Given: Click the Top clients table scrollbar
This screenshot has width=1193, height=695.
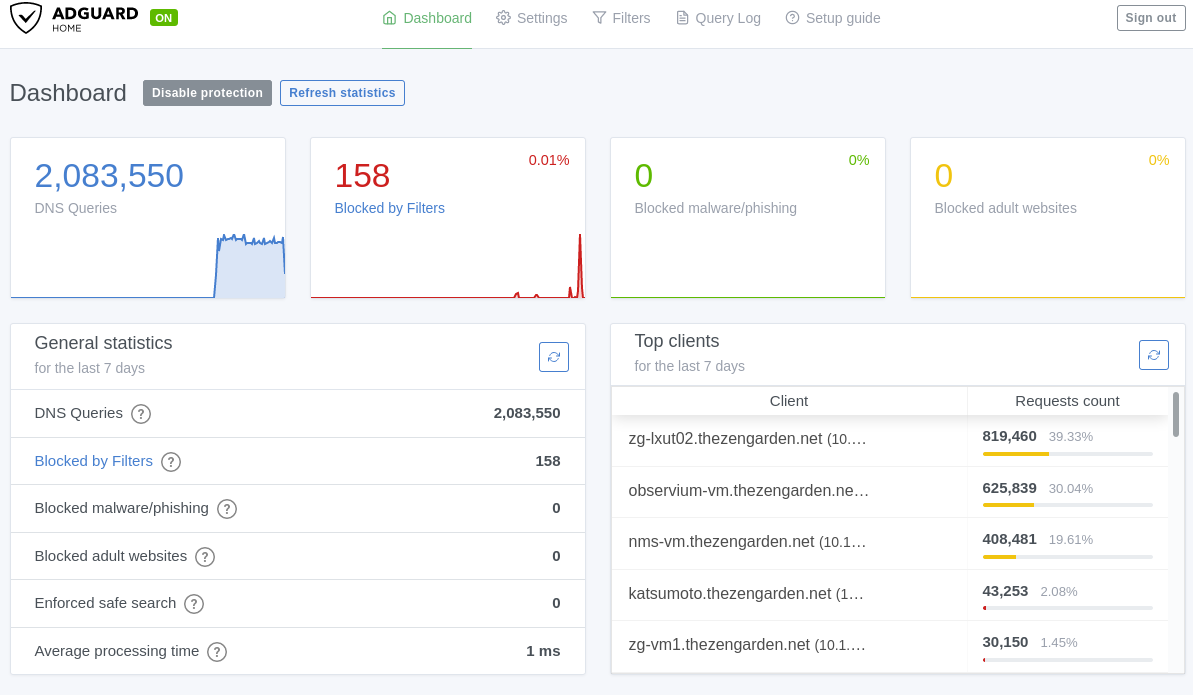Looking at the screenshot, I should 1176,414.
